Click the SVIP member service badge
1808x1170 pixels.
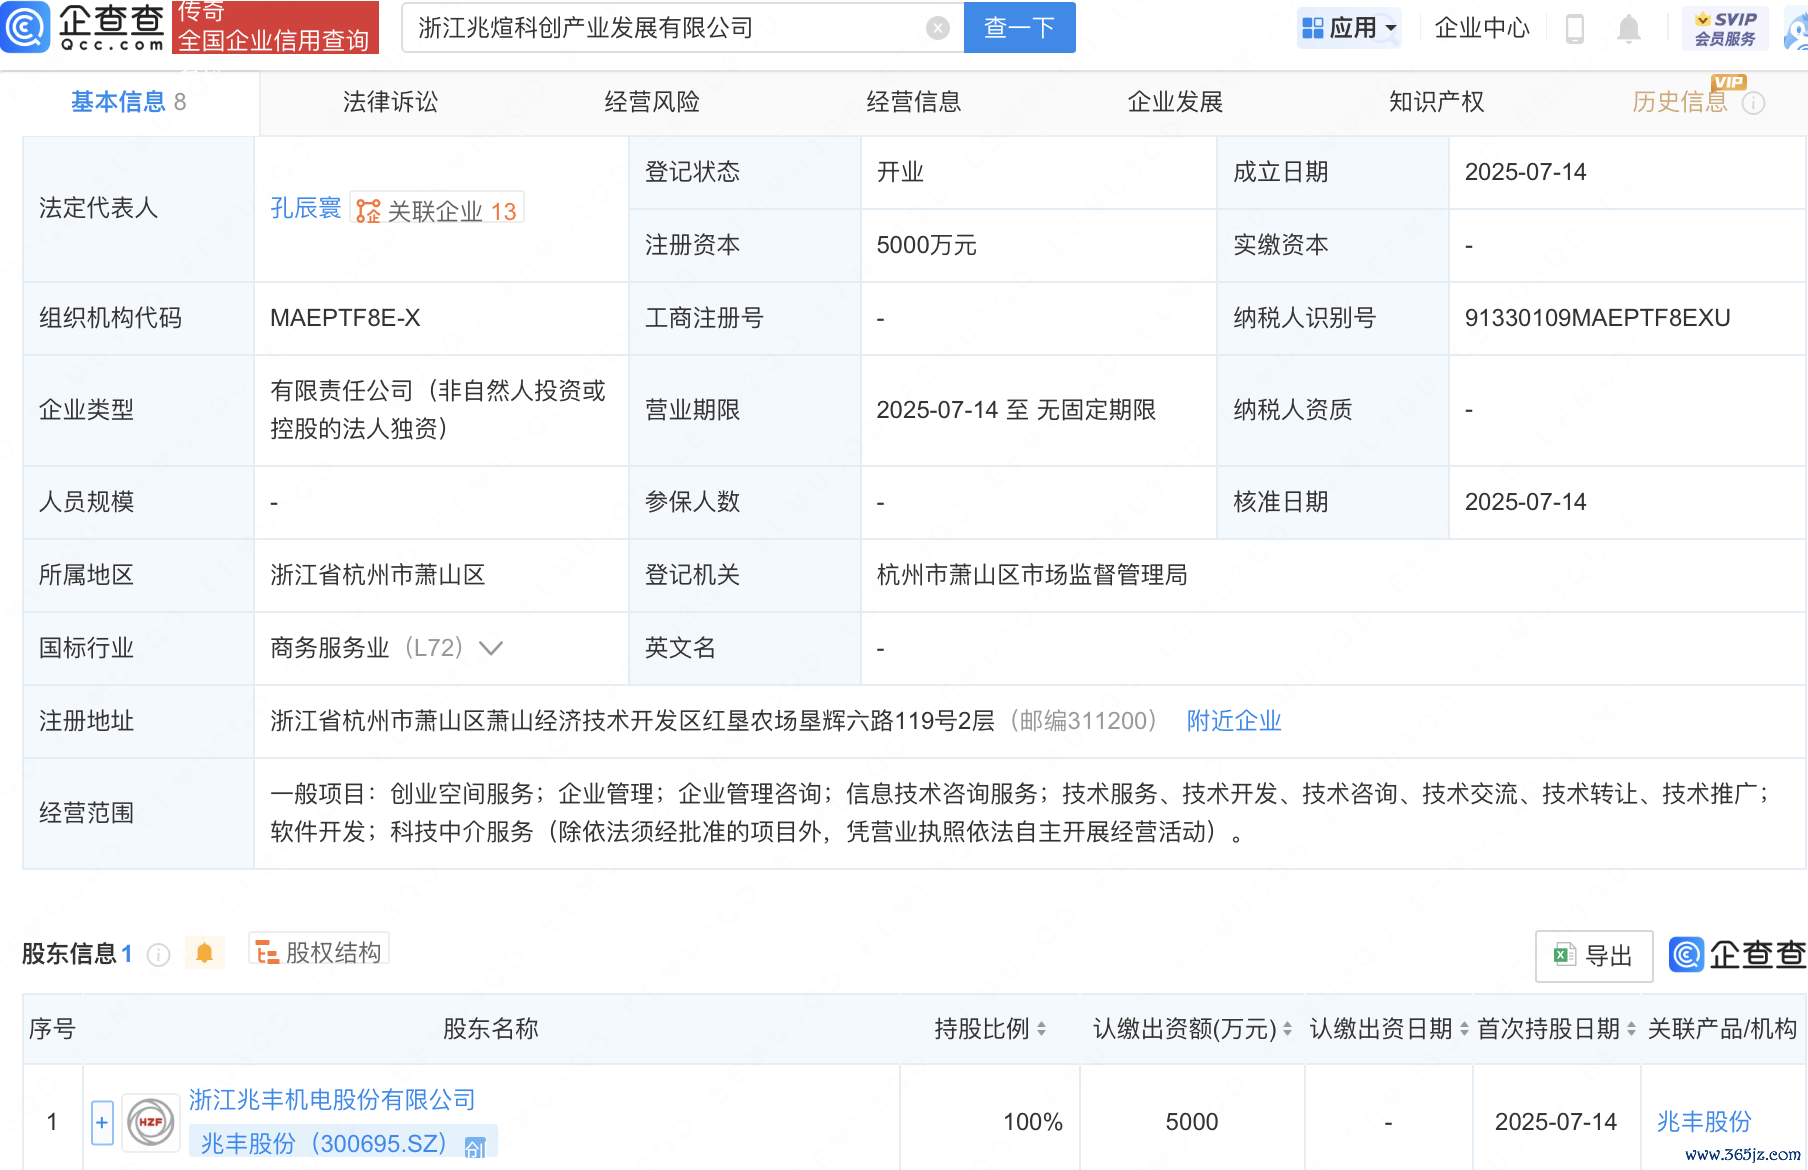click(1725, 28)
